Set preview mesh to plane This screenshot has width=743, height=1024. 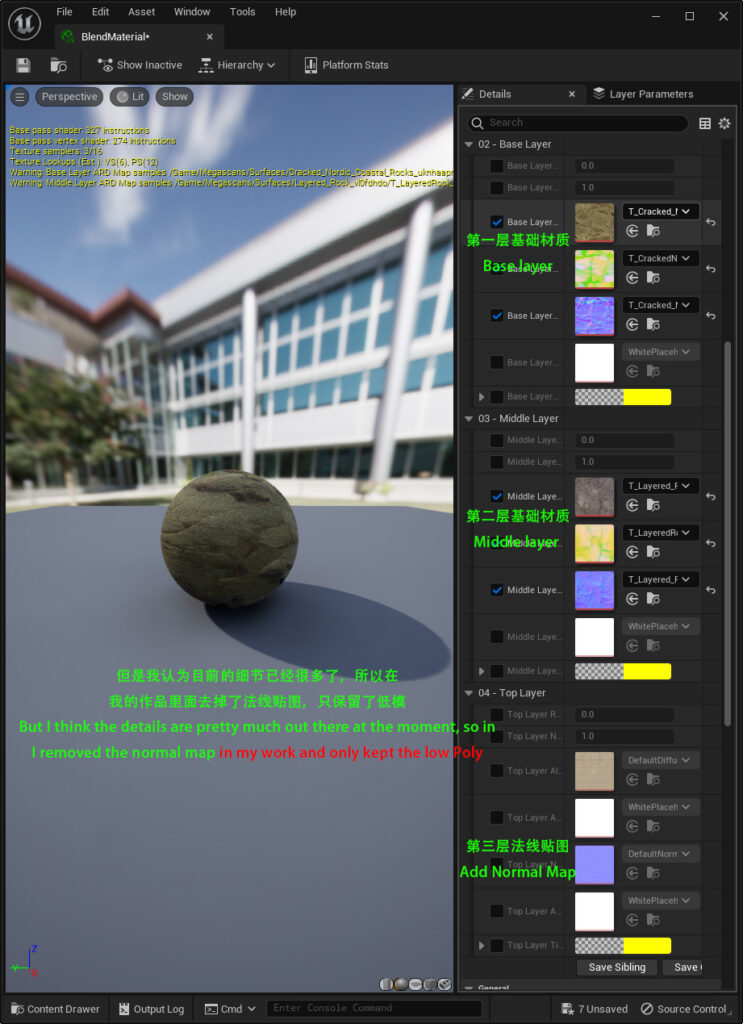415,984
